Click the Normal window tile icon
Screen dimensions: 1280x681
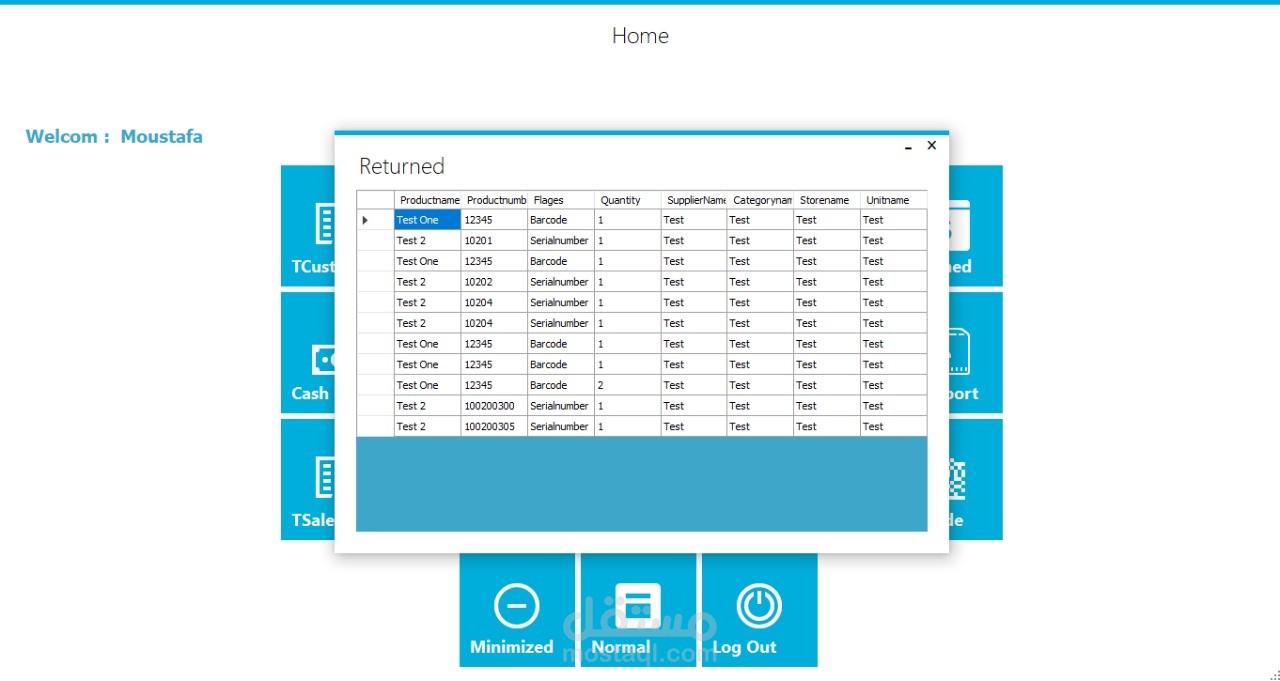point(638,607)
